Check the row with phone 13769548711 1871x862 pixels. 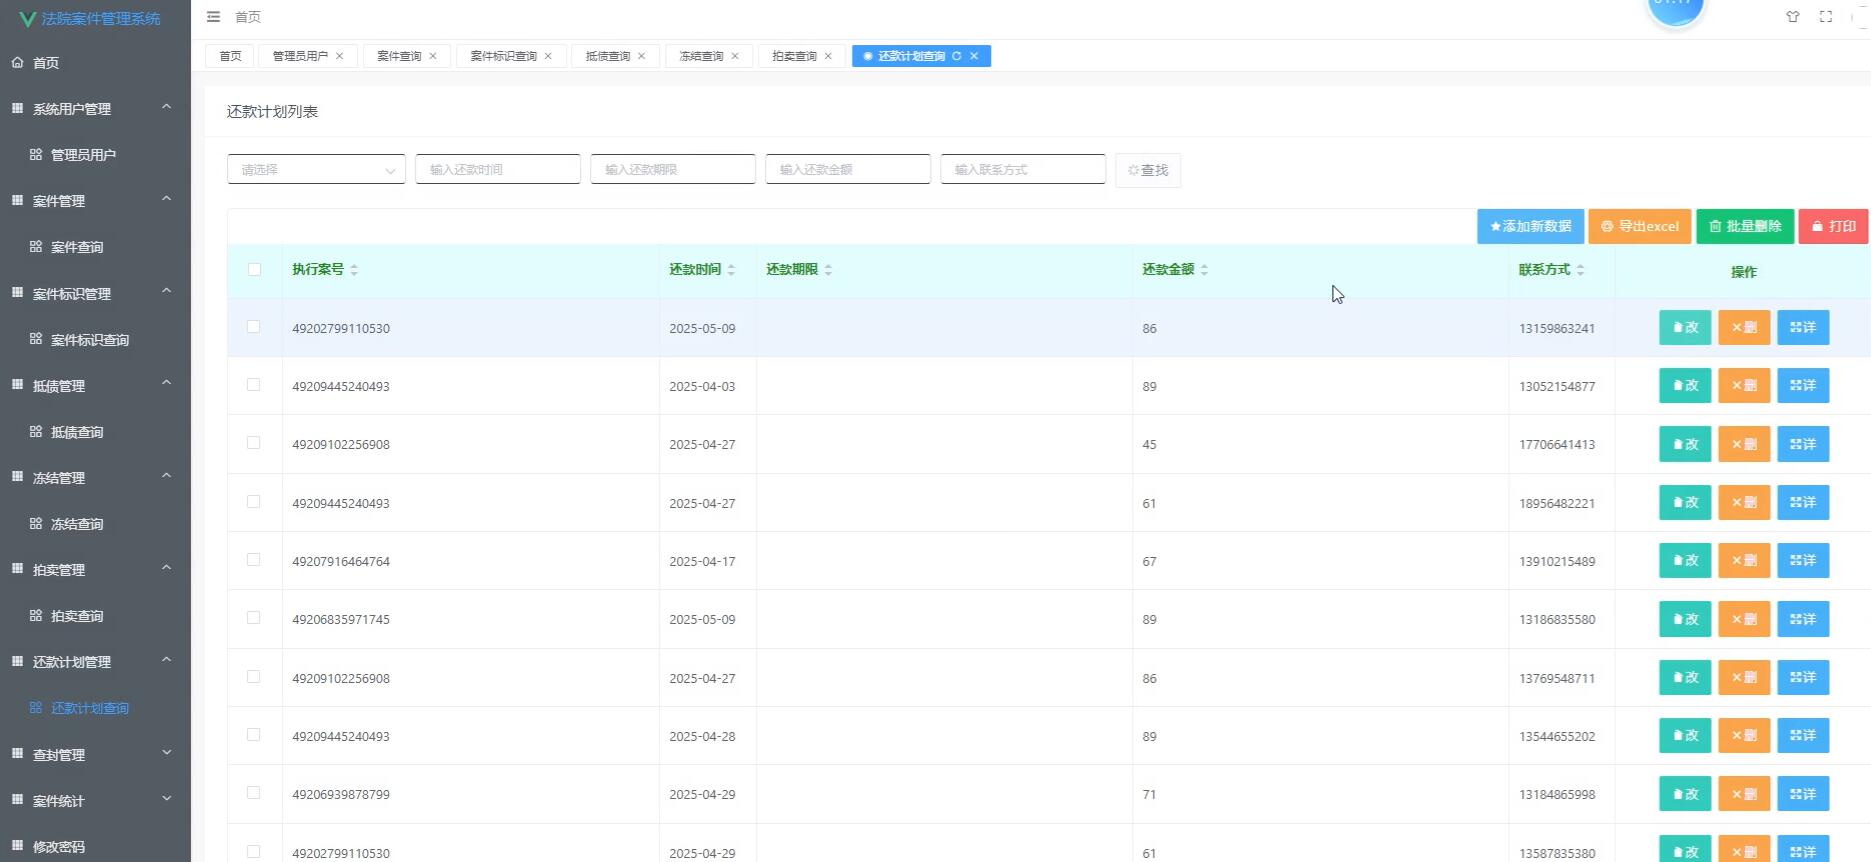point(253,677)
